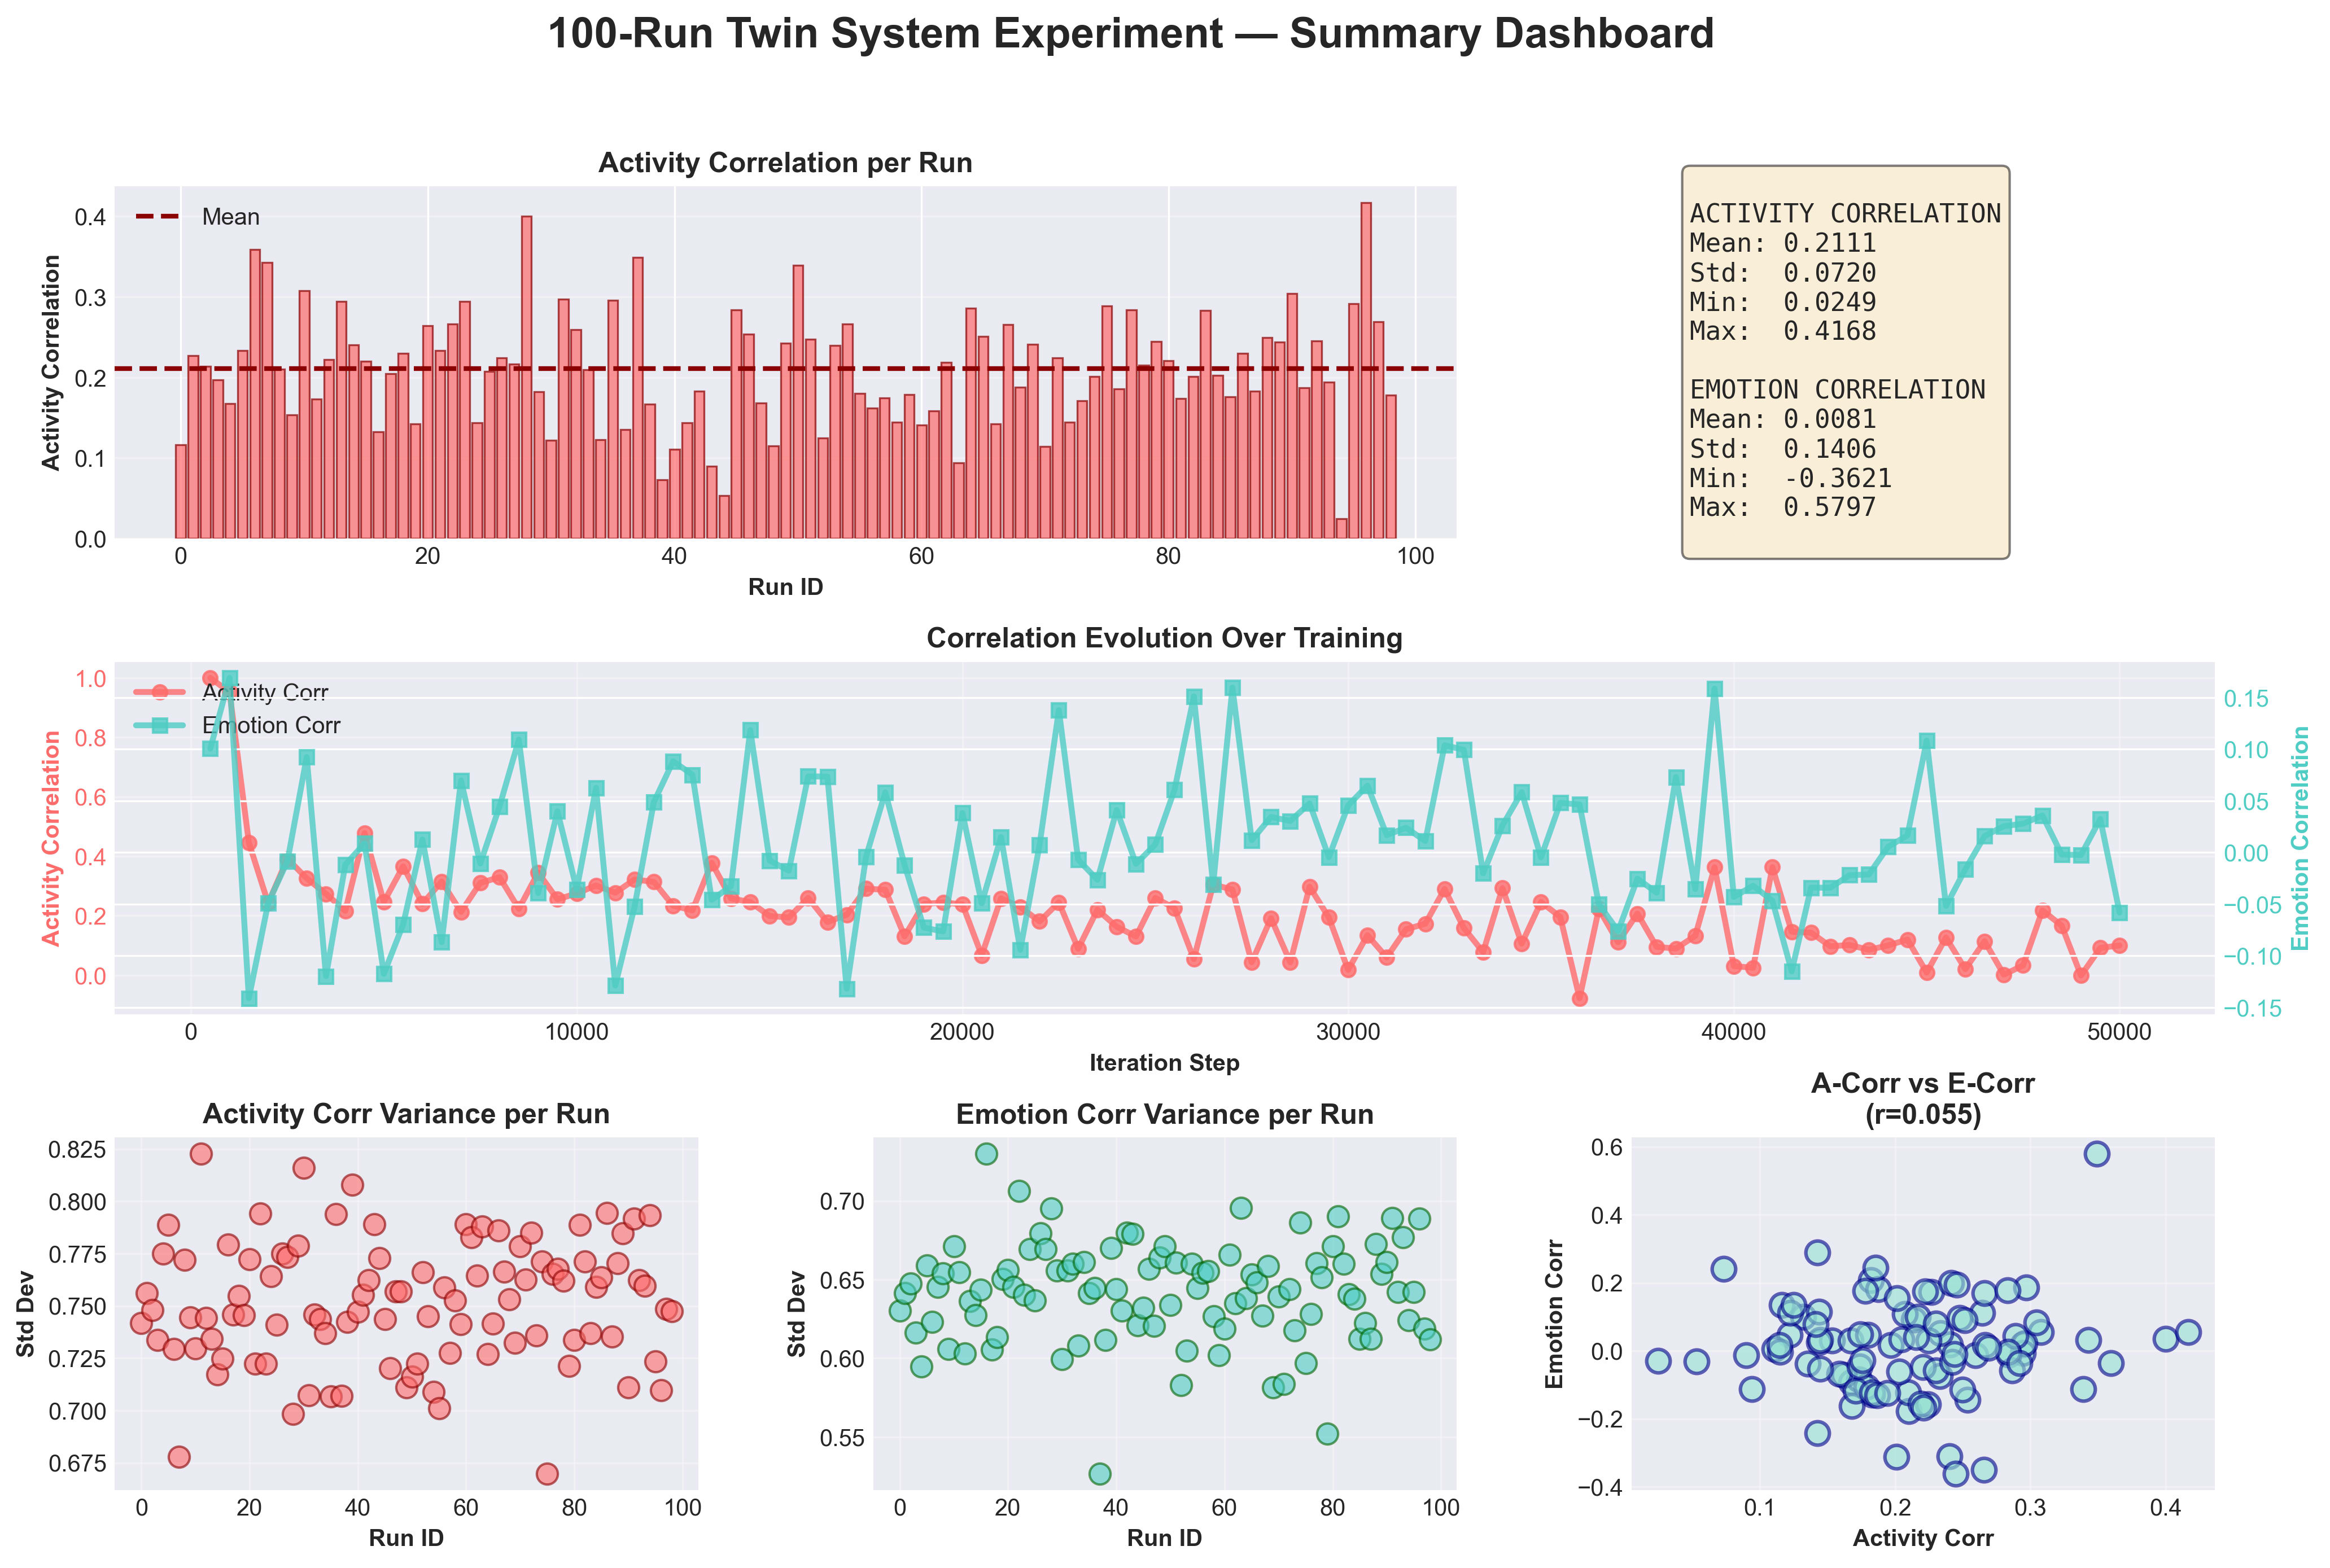Click the teal 'Emotion Correlation' right axis label
Screen dimensions: 2330x1568
[2301, 838]
